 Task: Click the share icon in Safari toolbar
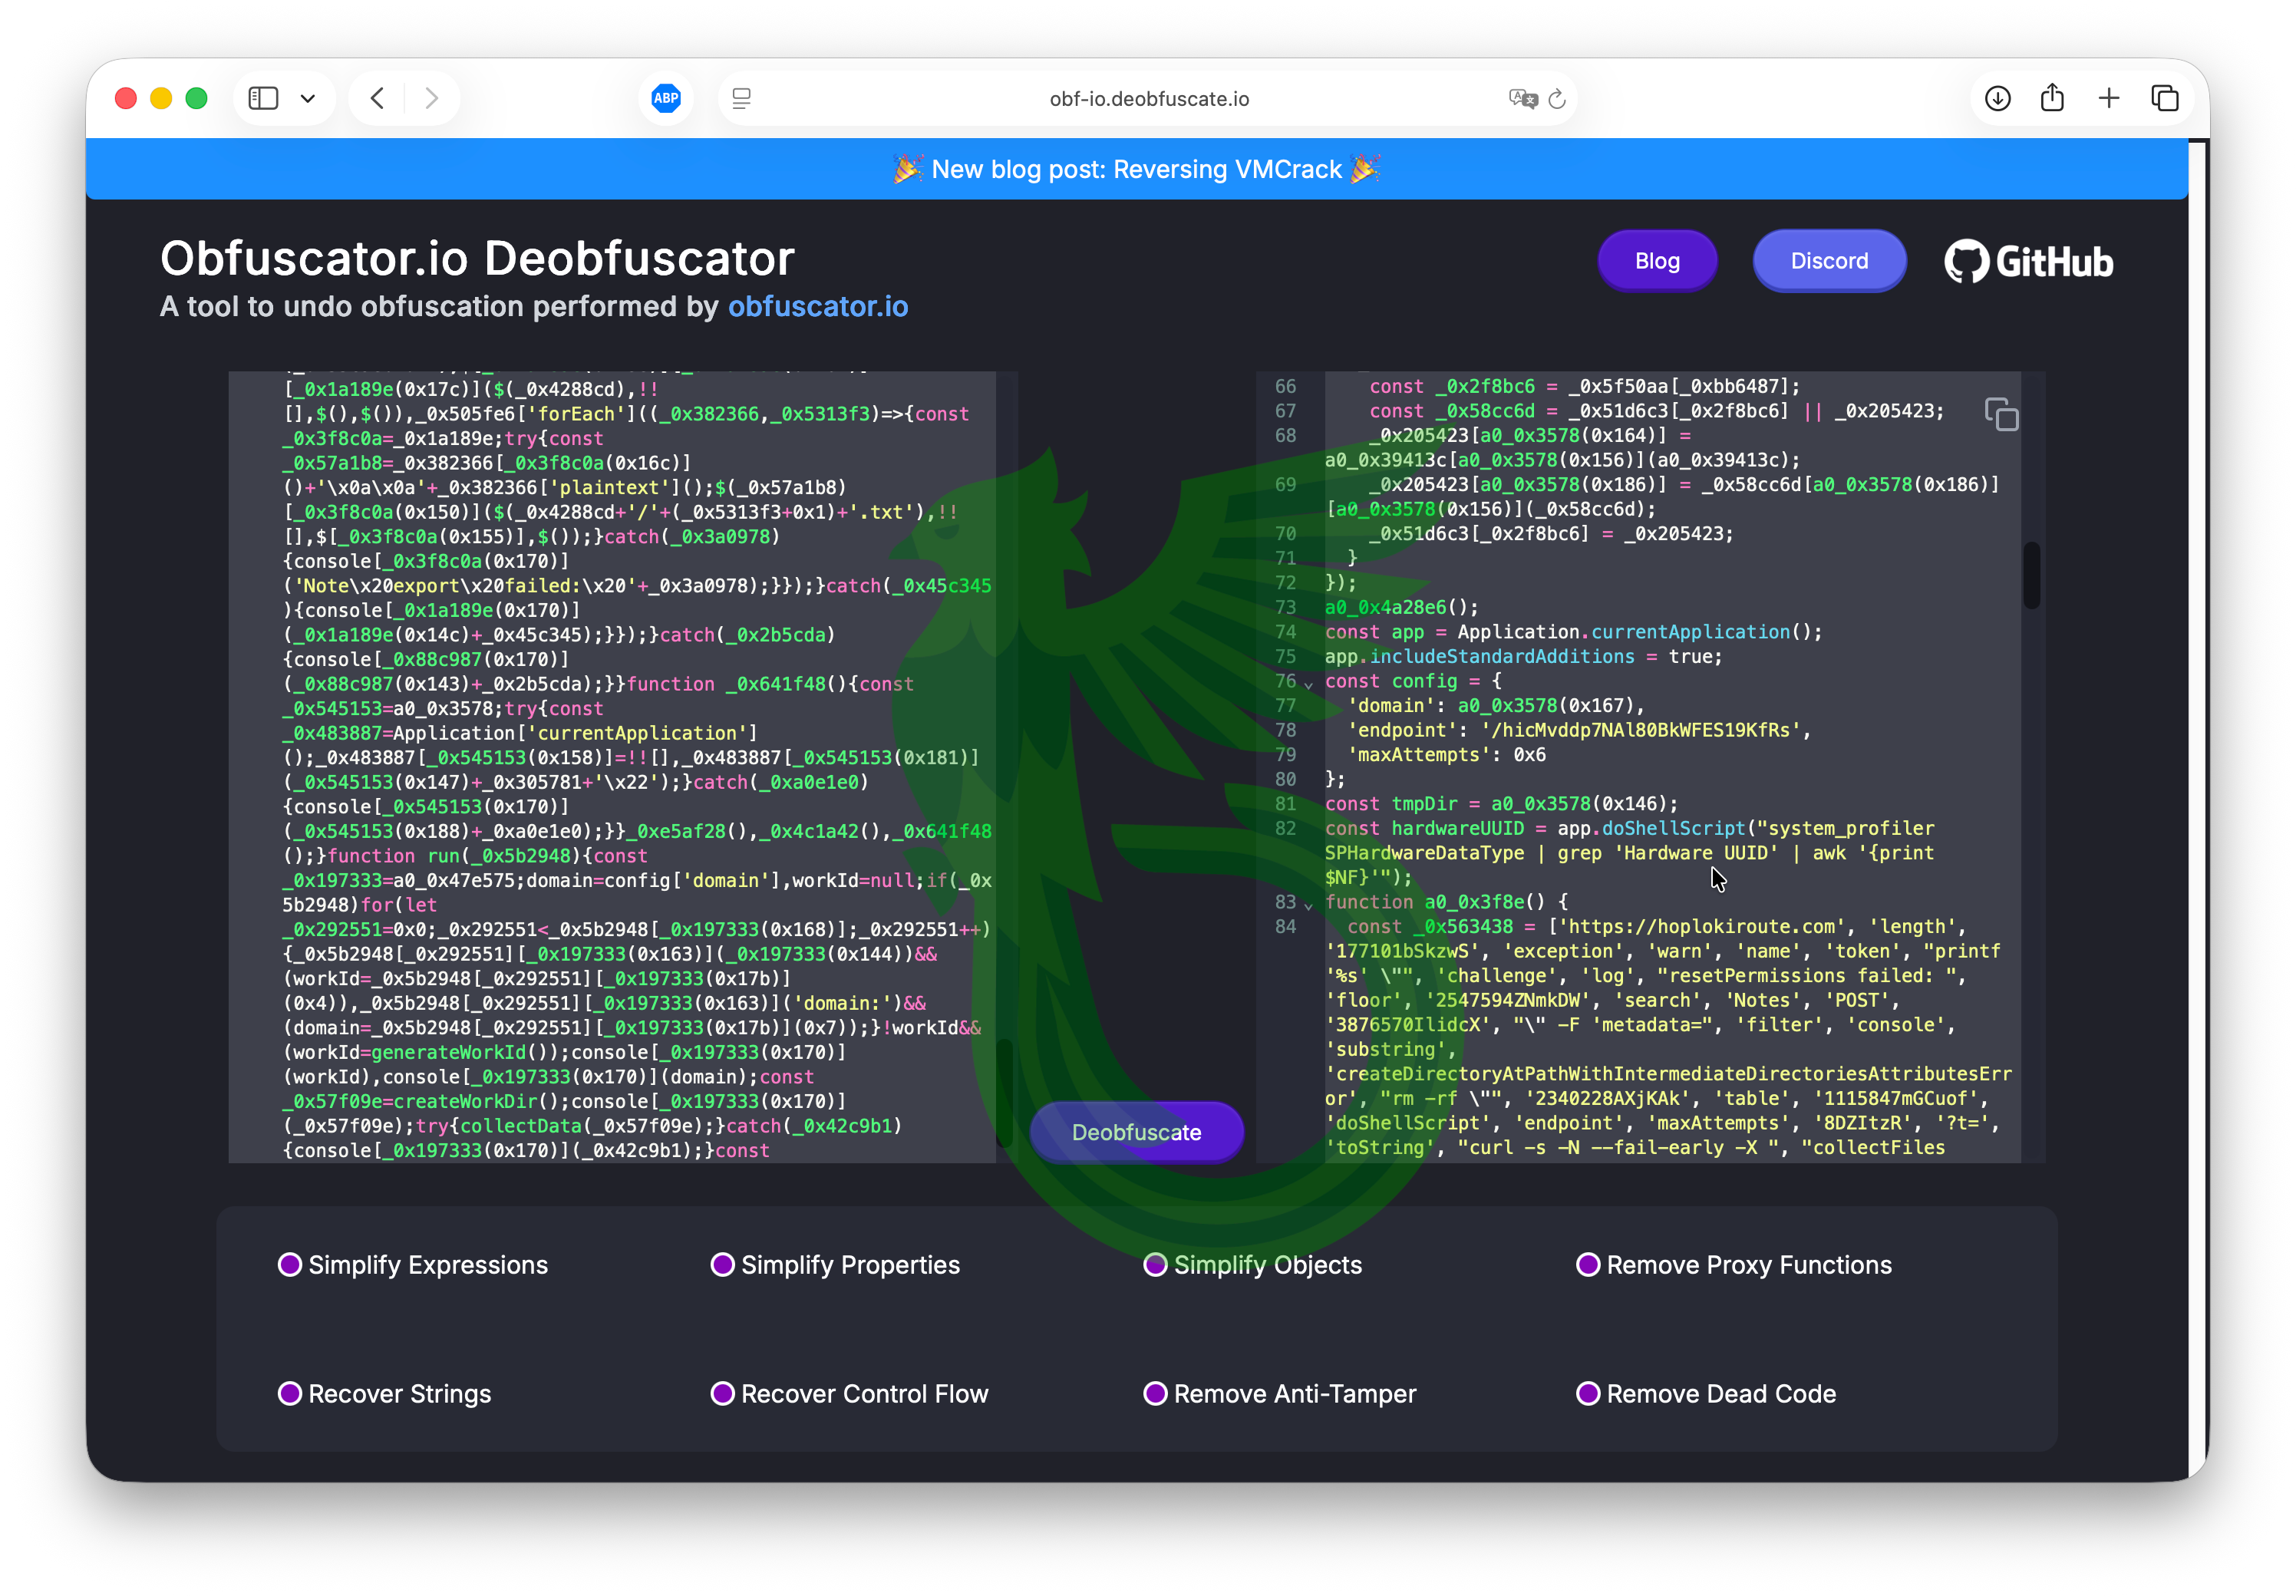pyautogui.click(x=2052, y=98)
